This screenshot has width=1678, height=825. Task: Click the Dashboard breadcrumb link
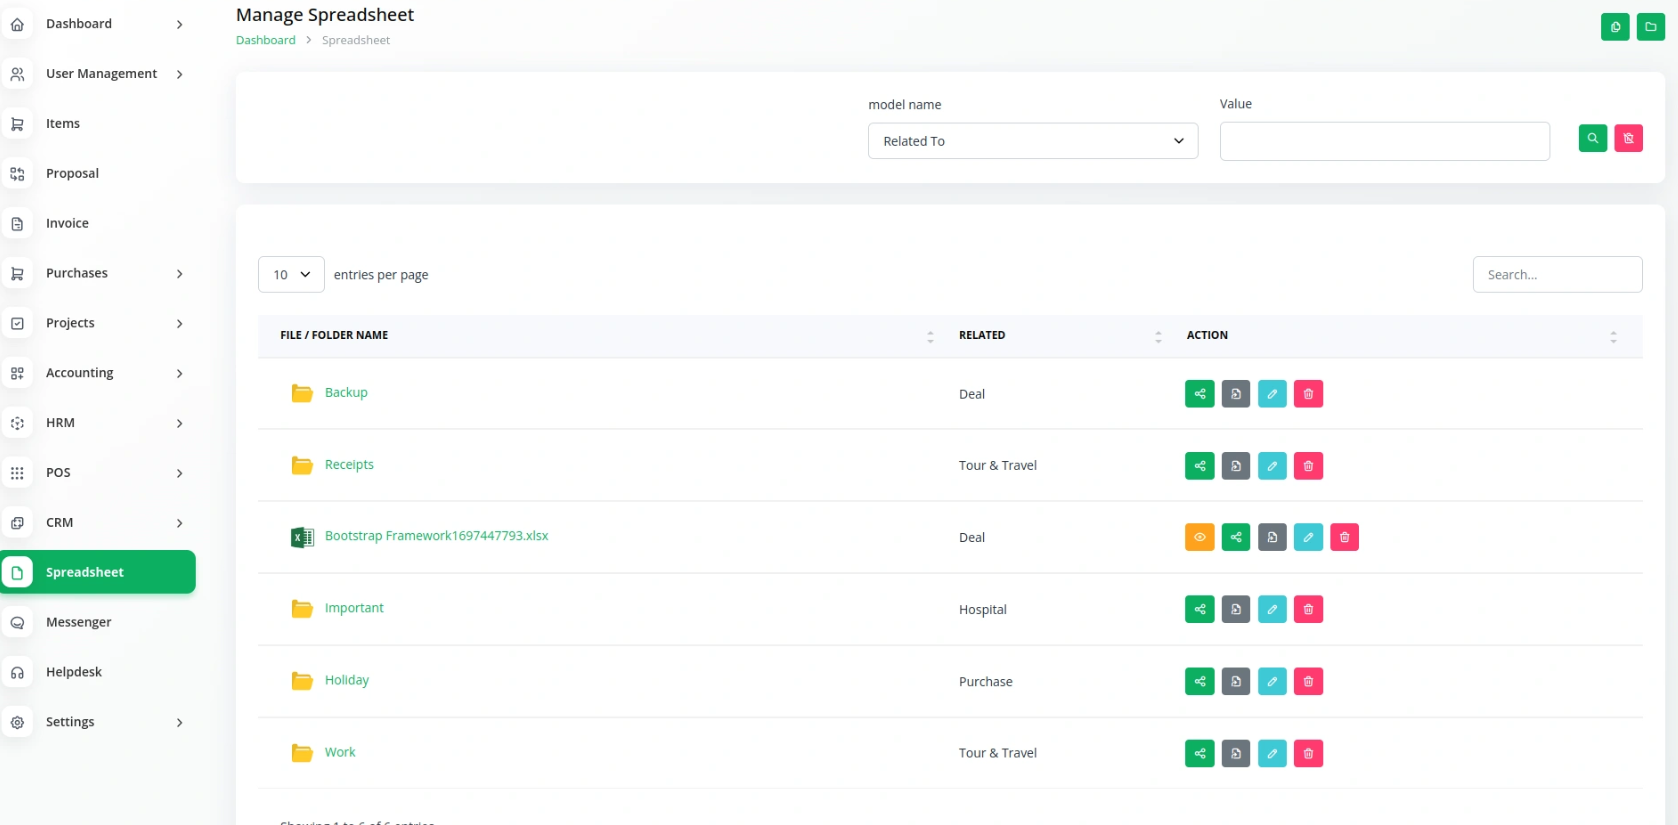[x=266, y=40]
